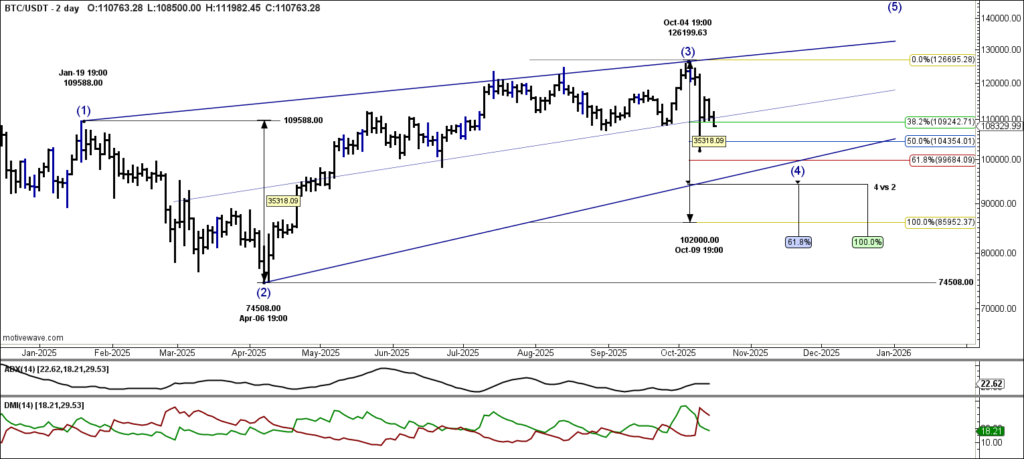1024x459 pixels.
Task: Click 130000.00 on the price axis
Action: click(x=1002, y=50)
